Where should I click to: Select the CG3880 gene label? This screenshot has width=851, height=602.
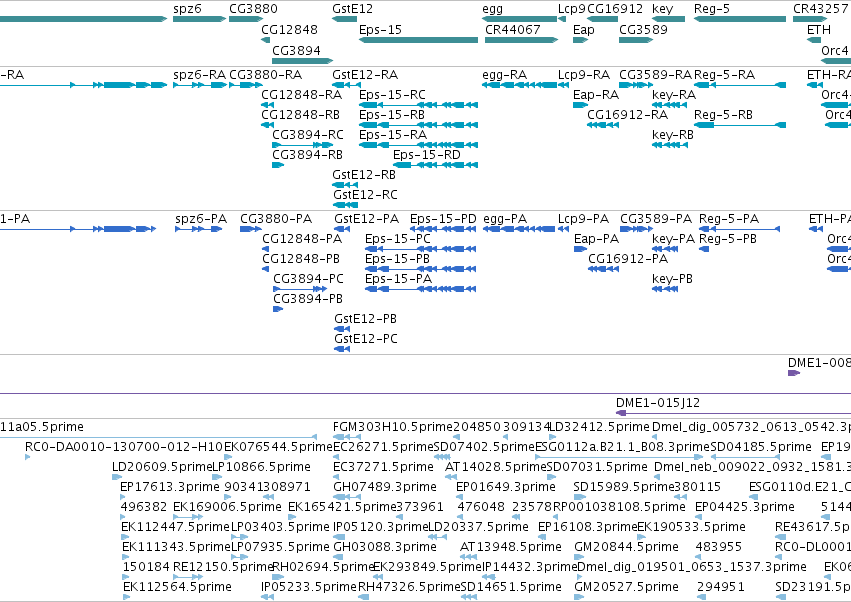pos(253,9)
